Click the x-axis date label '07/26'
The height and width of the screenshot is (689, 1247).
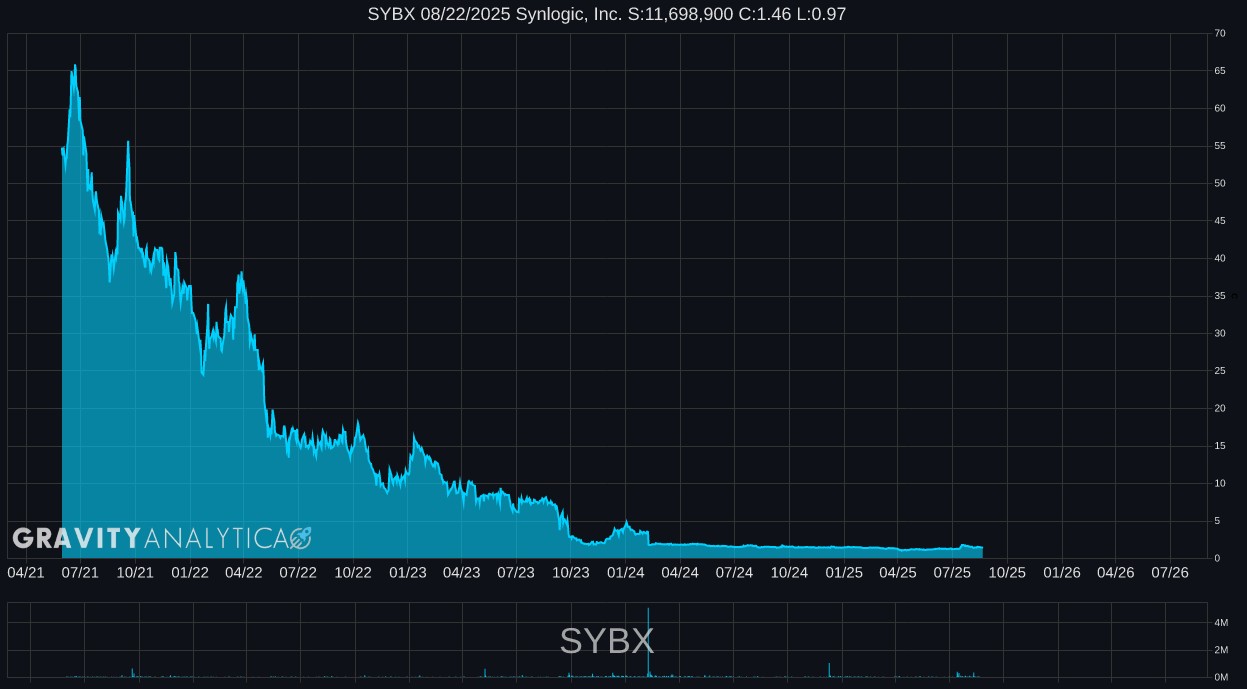click(1170, 573)
